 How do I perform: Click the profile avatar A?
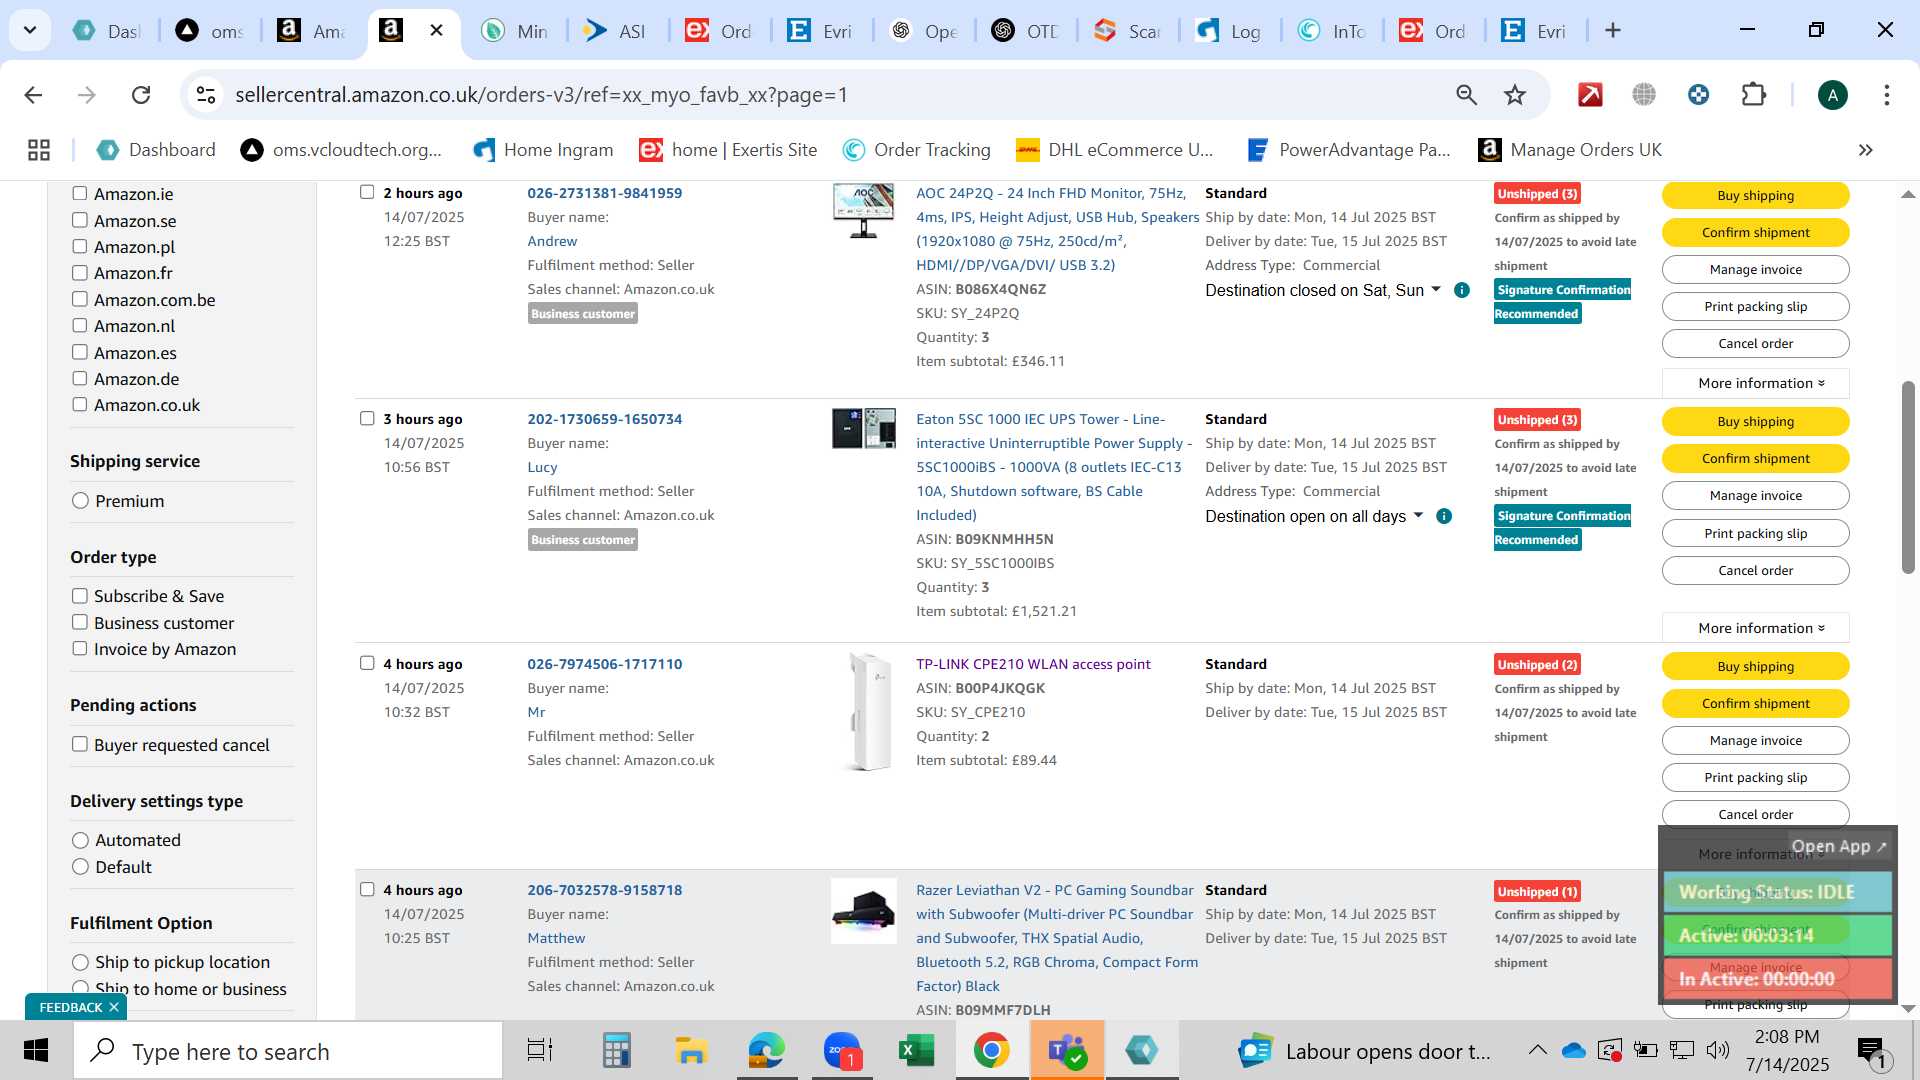(x=1832, y=95)
